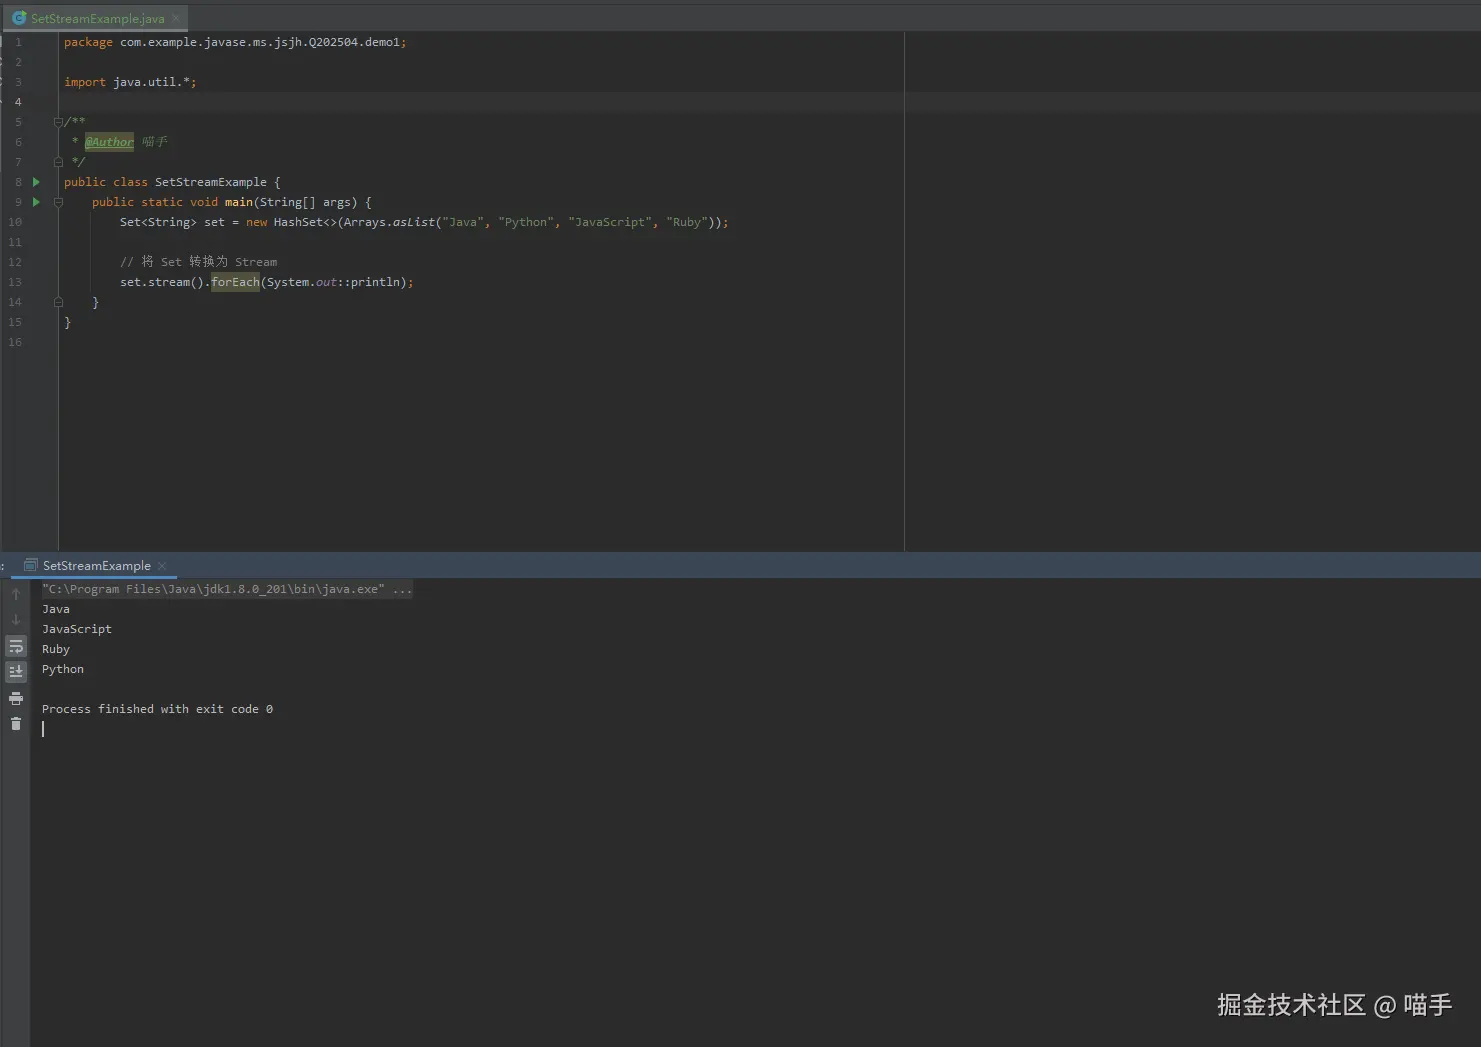
Task: Click the highlighted forEach method call
Action: (235, 282)
